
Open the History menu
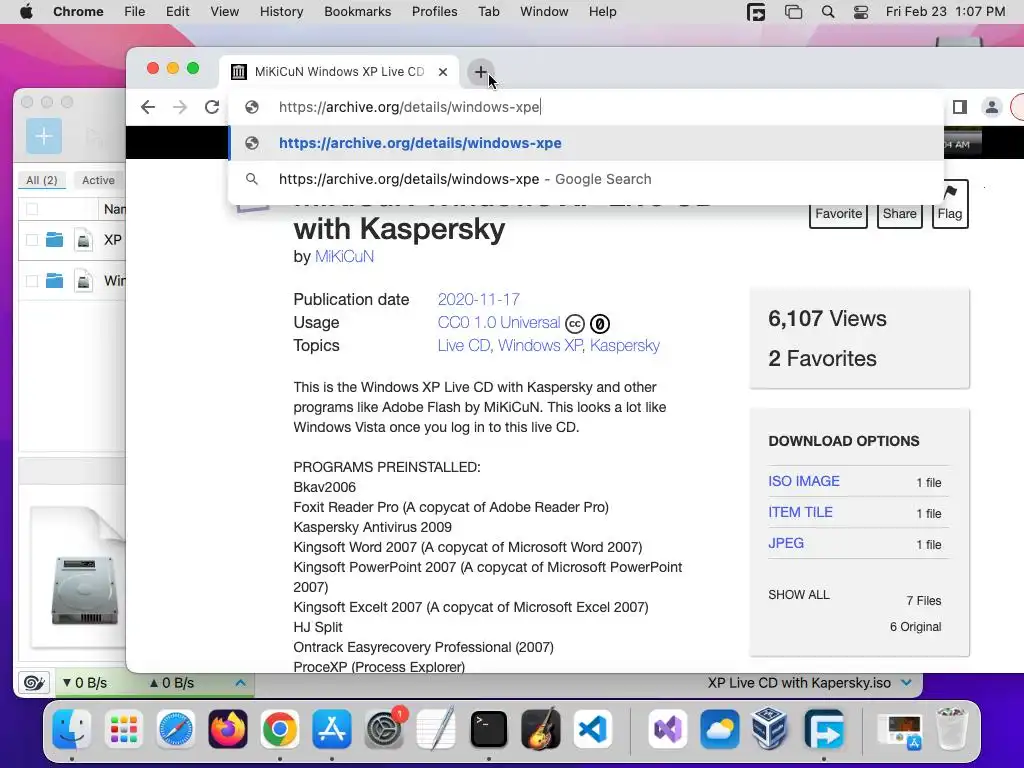coord(281,12)
